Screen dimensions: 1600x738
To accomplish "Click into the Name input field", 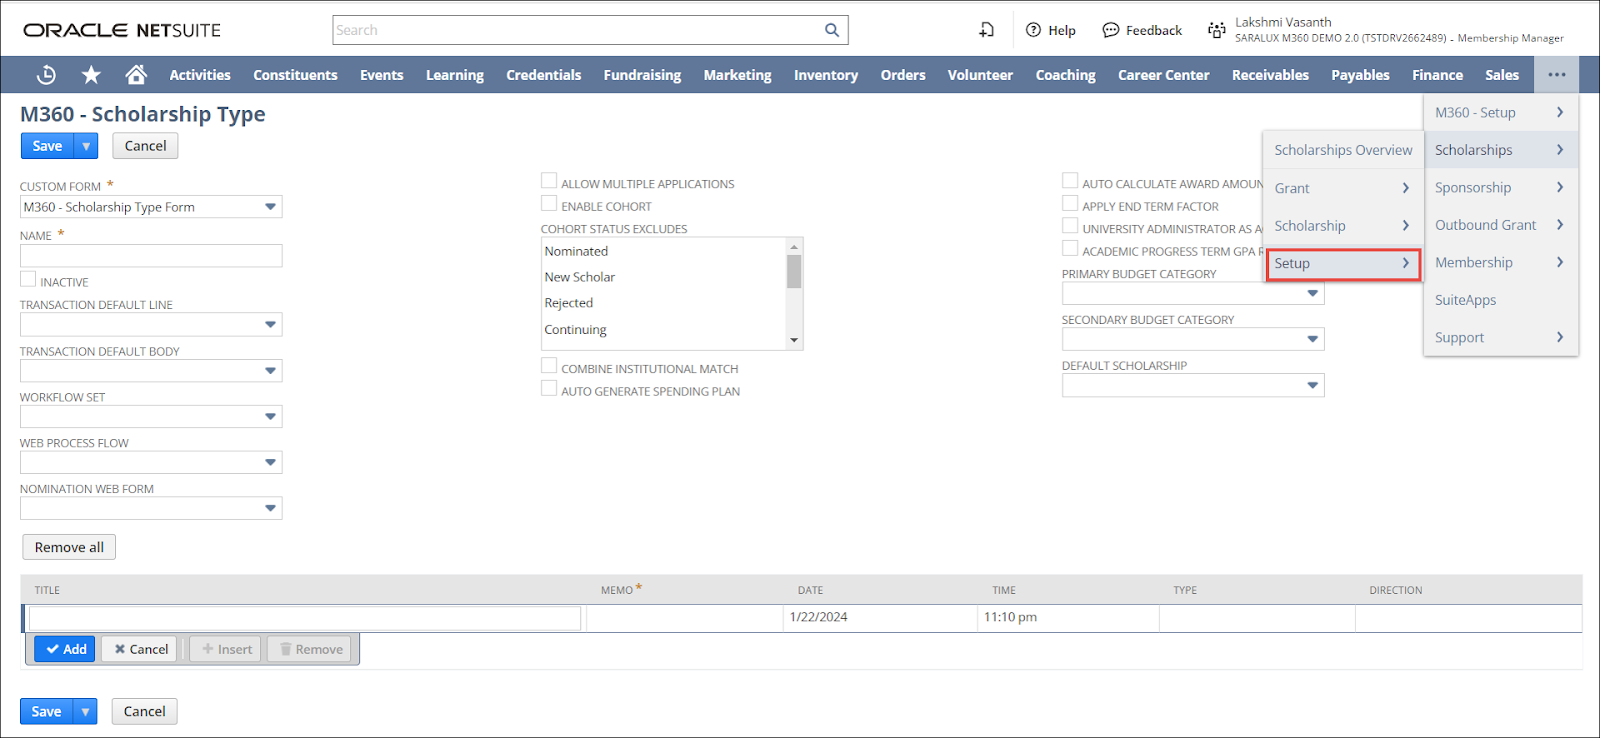I will pyautogui.click(x=151, y=256).
